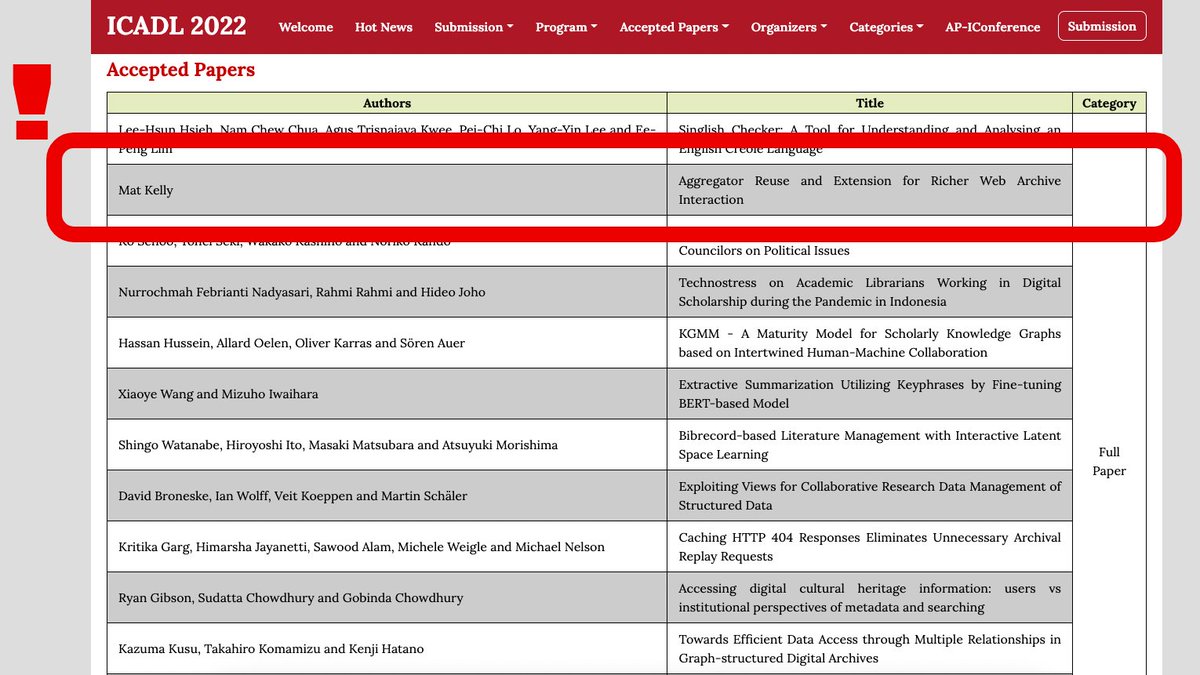Expand the Categories dropdown menu
This screenshot has width=1200, height=675.
(887, 27)
